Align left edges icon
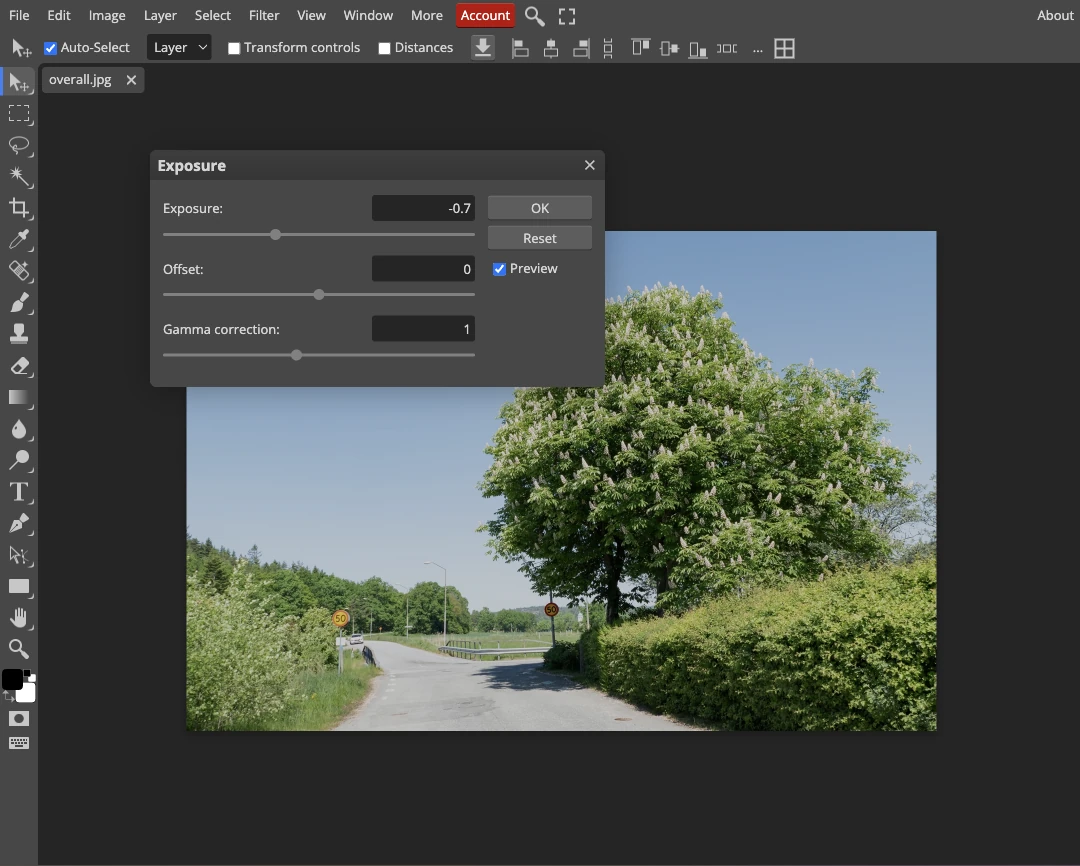 click(520, 48)
